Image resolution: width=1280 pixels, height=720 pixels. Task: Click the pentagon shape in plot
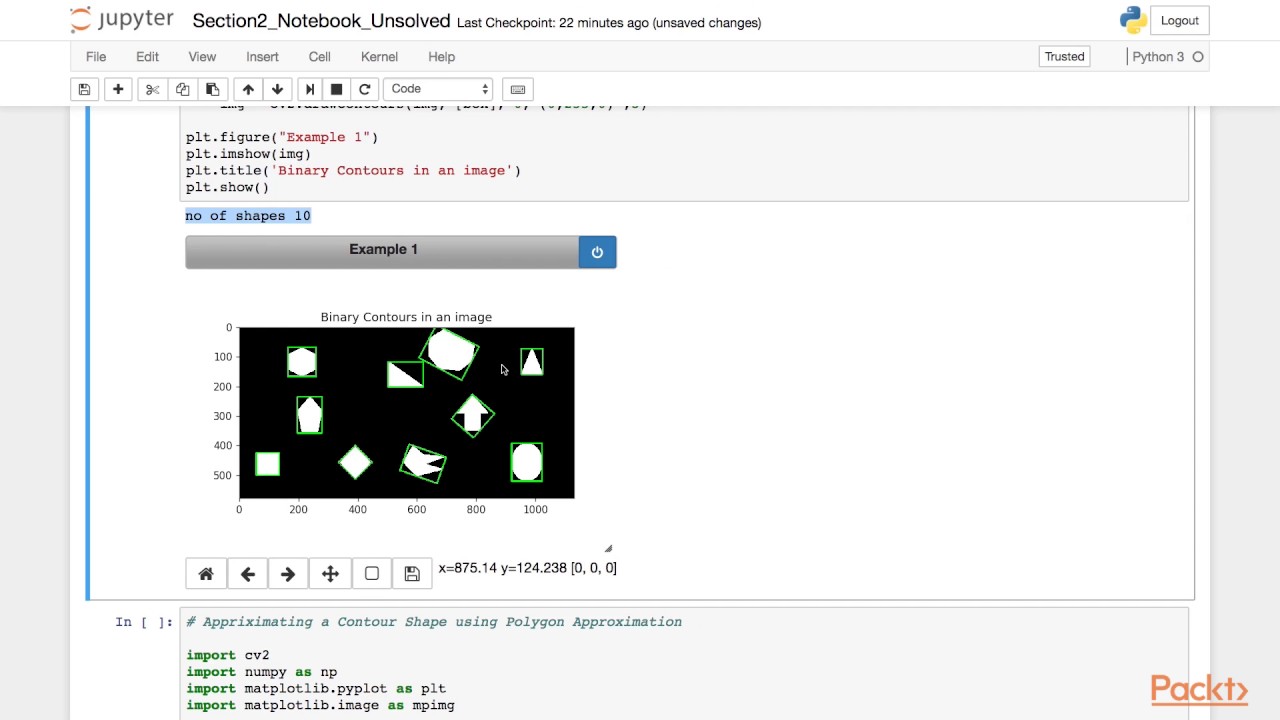pos(310,415)
